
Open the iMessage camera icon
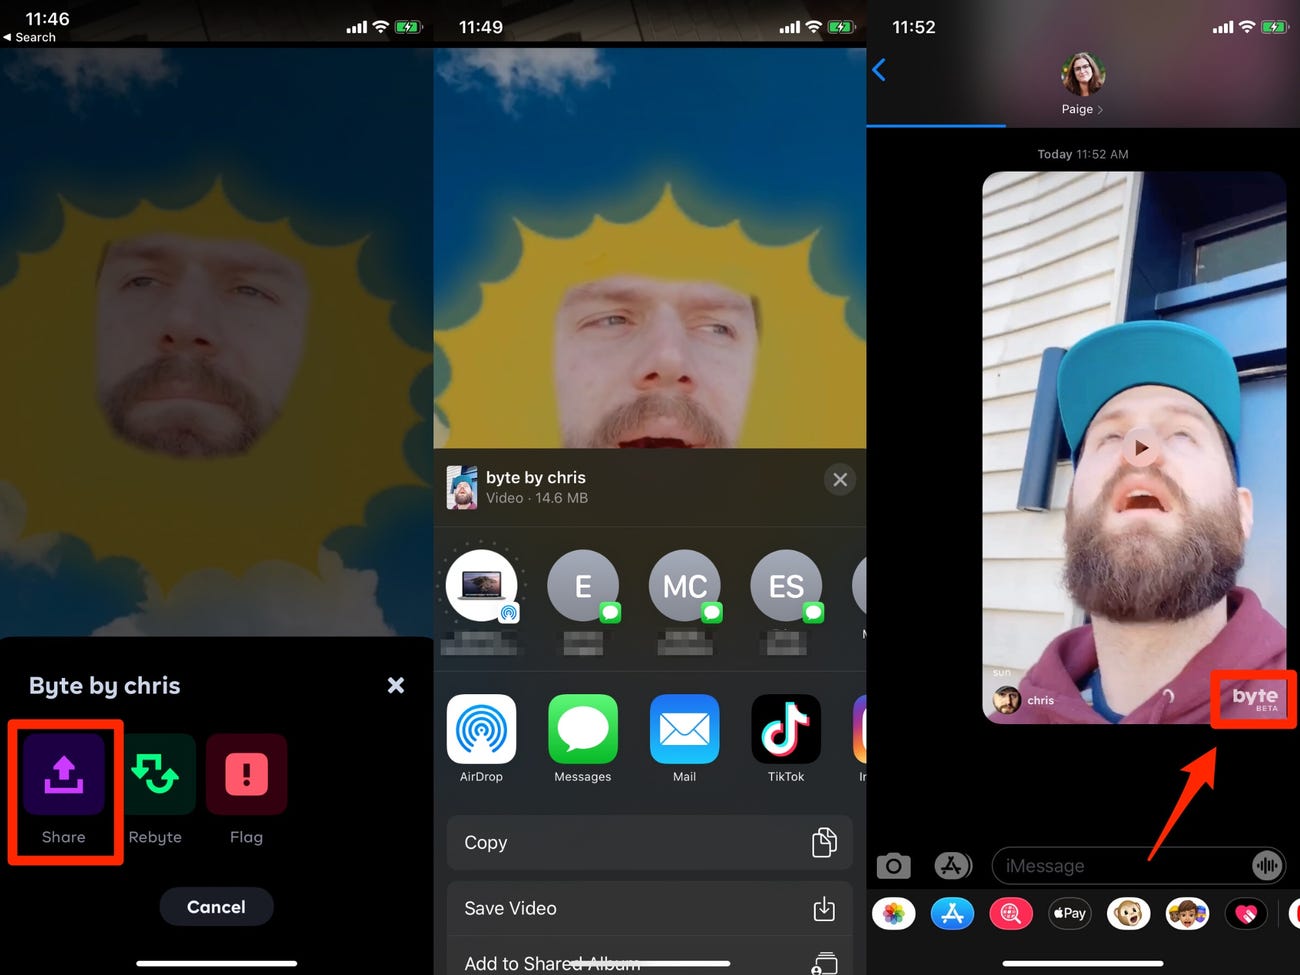pyautogui.click(x=893, y=866)
